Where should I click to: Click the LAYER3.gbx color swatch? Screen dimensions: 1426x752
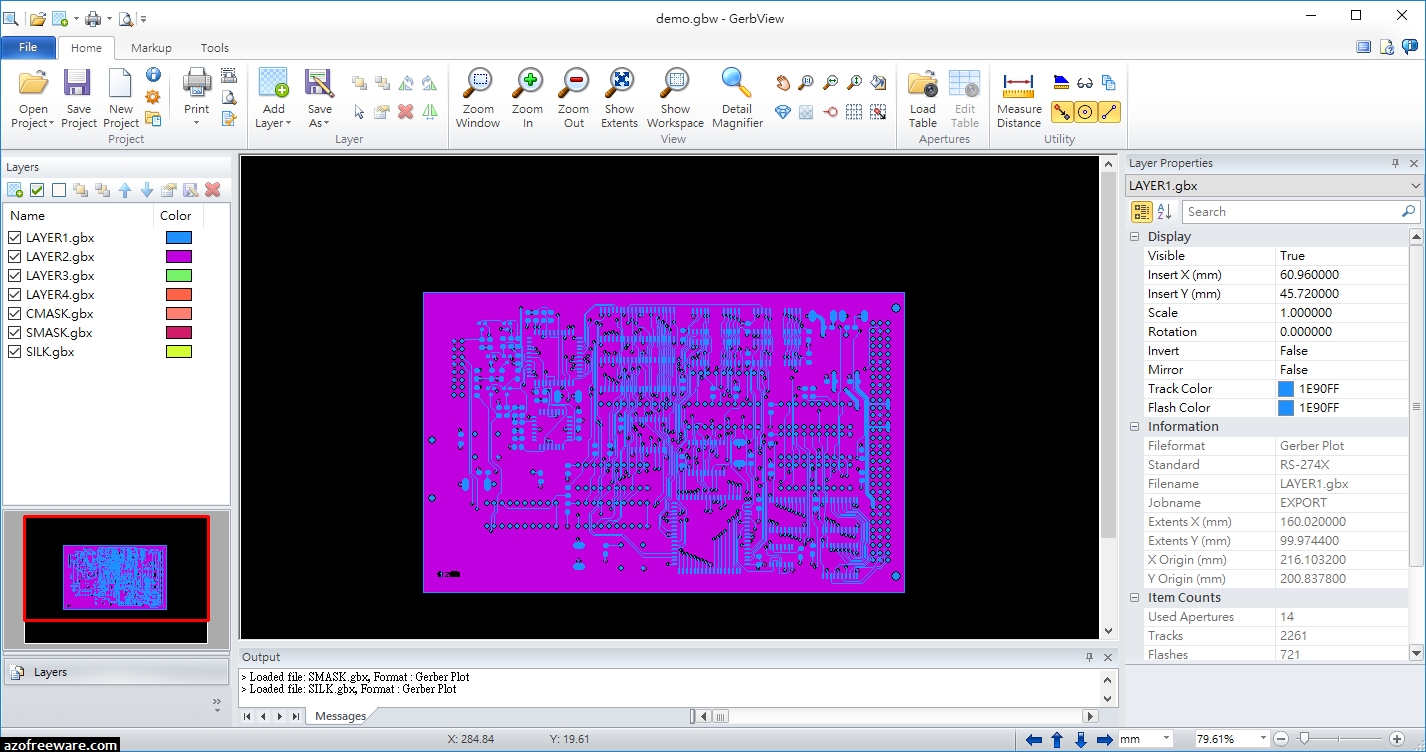pos(178,275)
